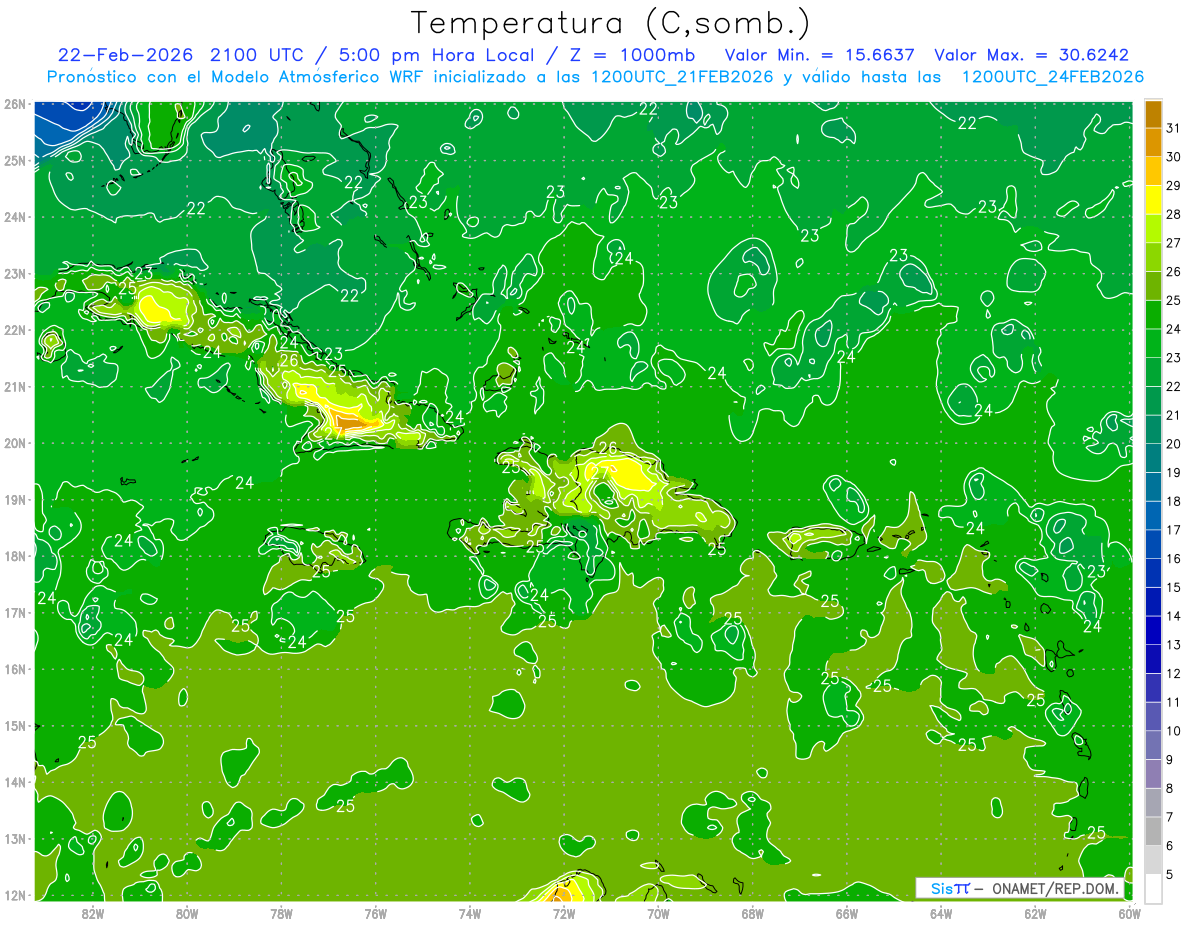1200x927 pixels.
Task: Select the legend value "18"
Action: (x=1173, y=501)
